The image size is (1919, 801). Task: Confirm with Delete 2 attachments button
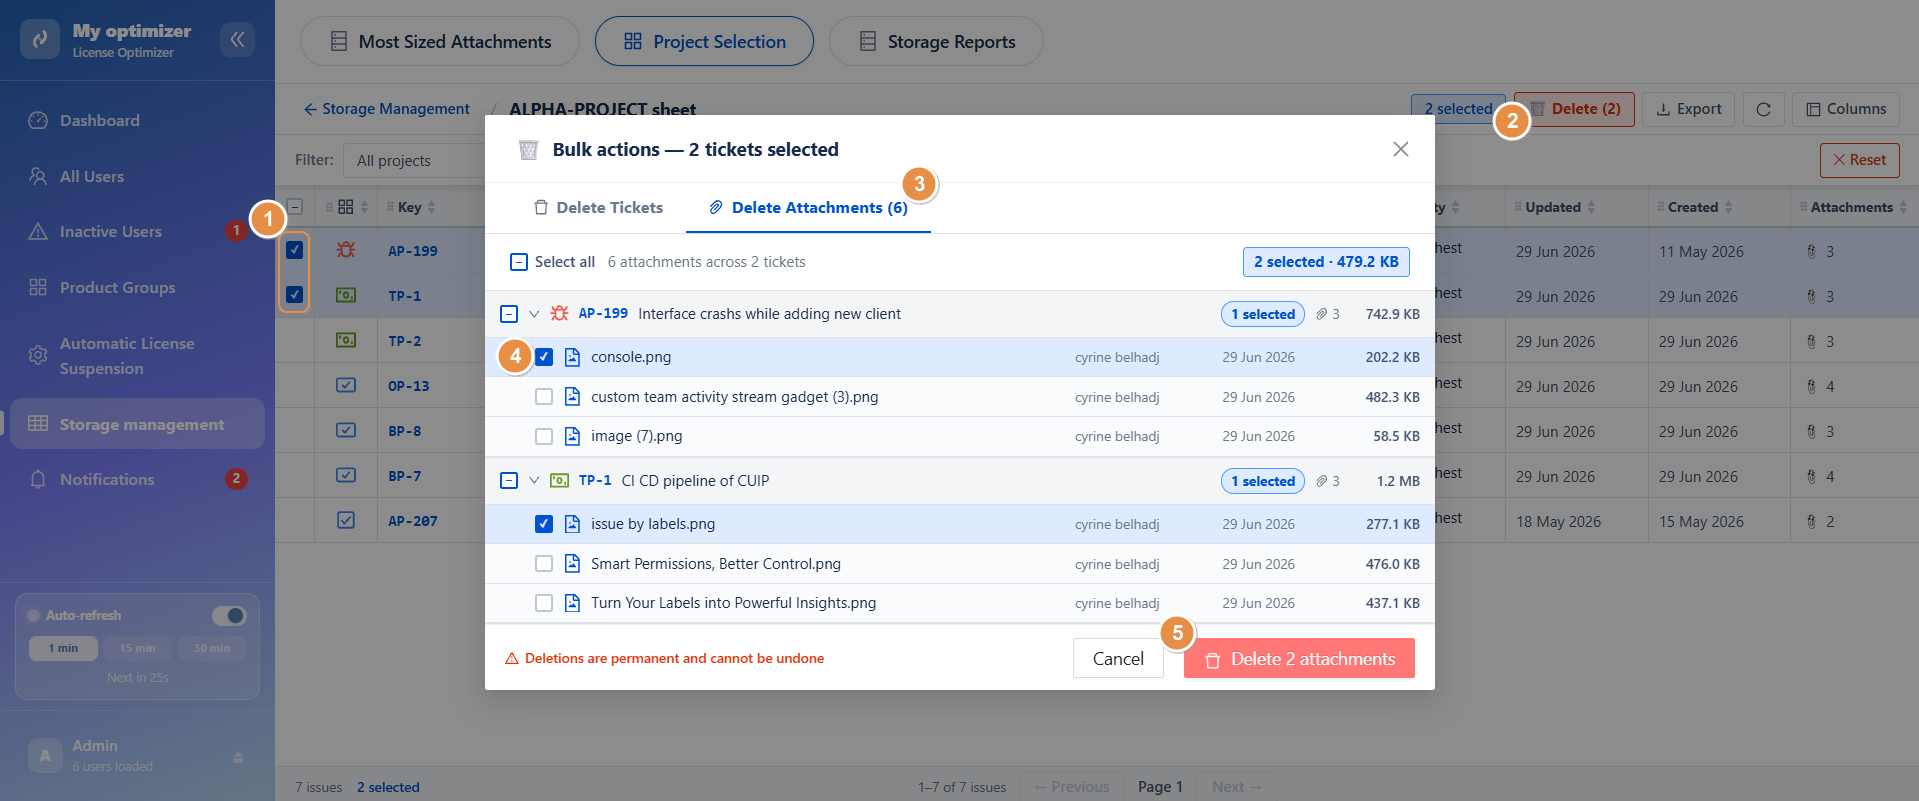pyautogui.click(x=1299, y=658)
